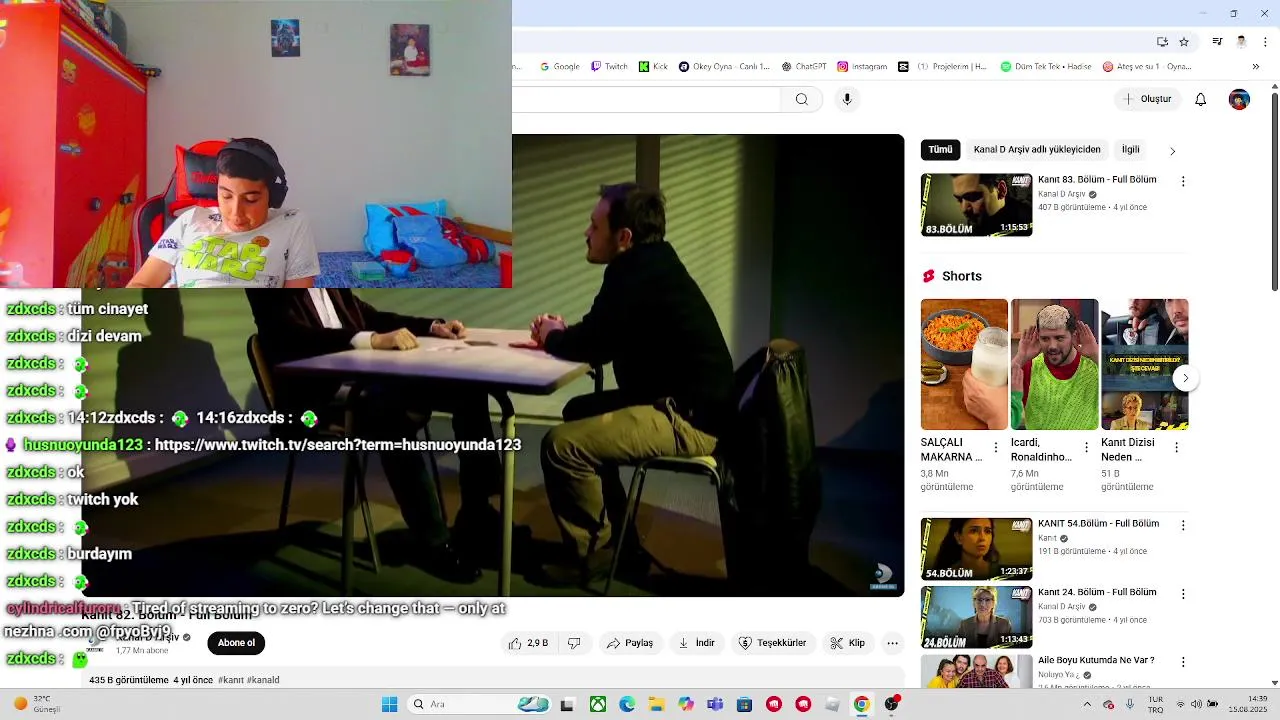Open the Ateş ve su 1 bookmark

point(1147,67)
